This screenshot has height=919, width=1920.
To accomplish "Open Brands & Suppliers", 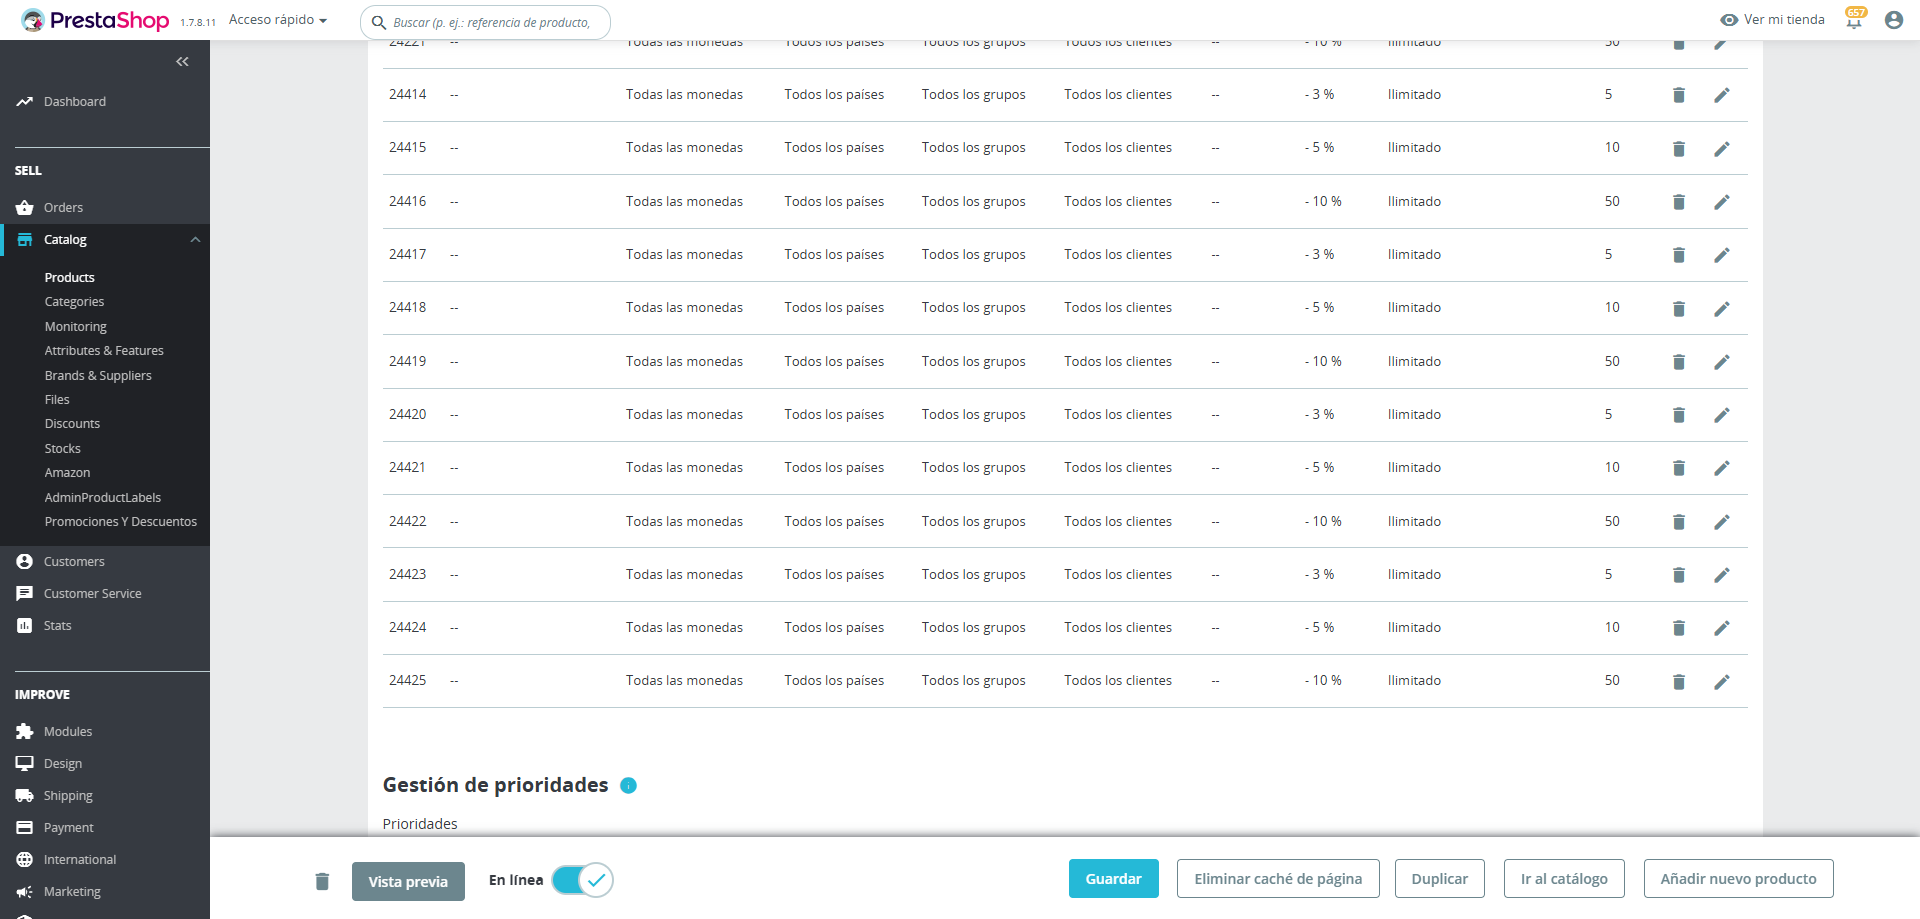I will 98,376.
